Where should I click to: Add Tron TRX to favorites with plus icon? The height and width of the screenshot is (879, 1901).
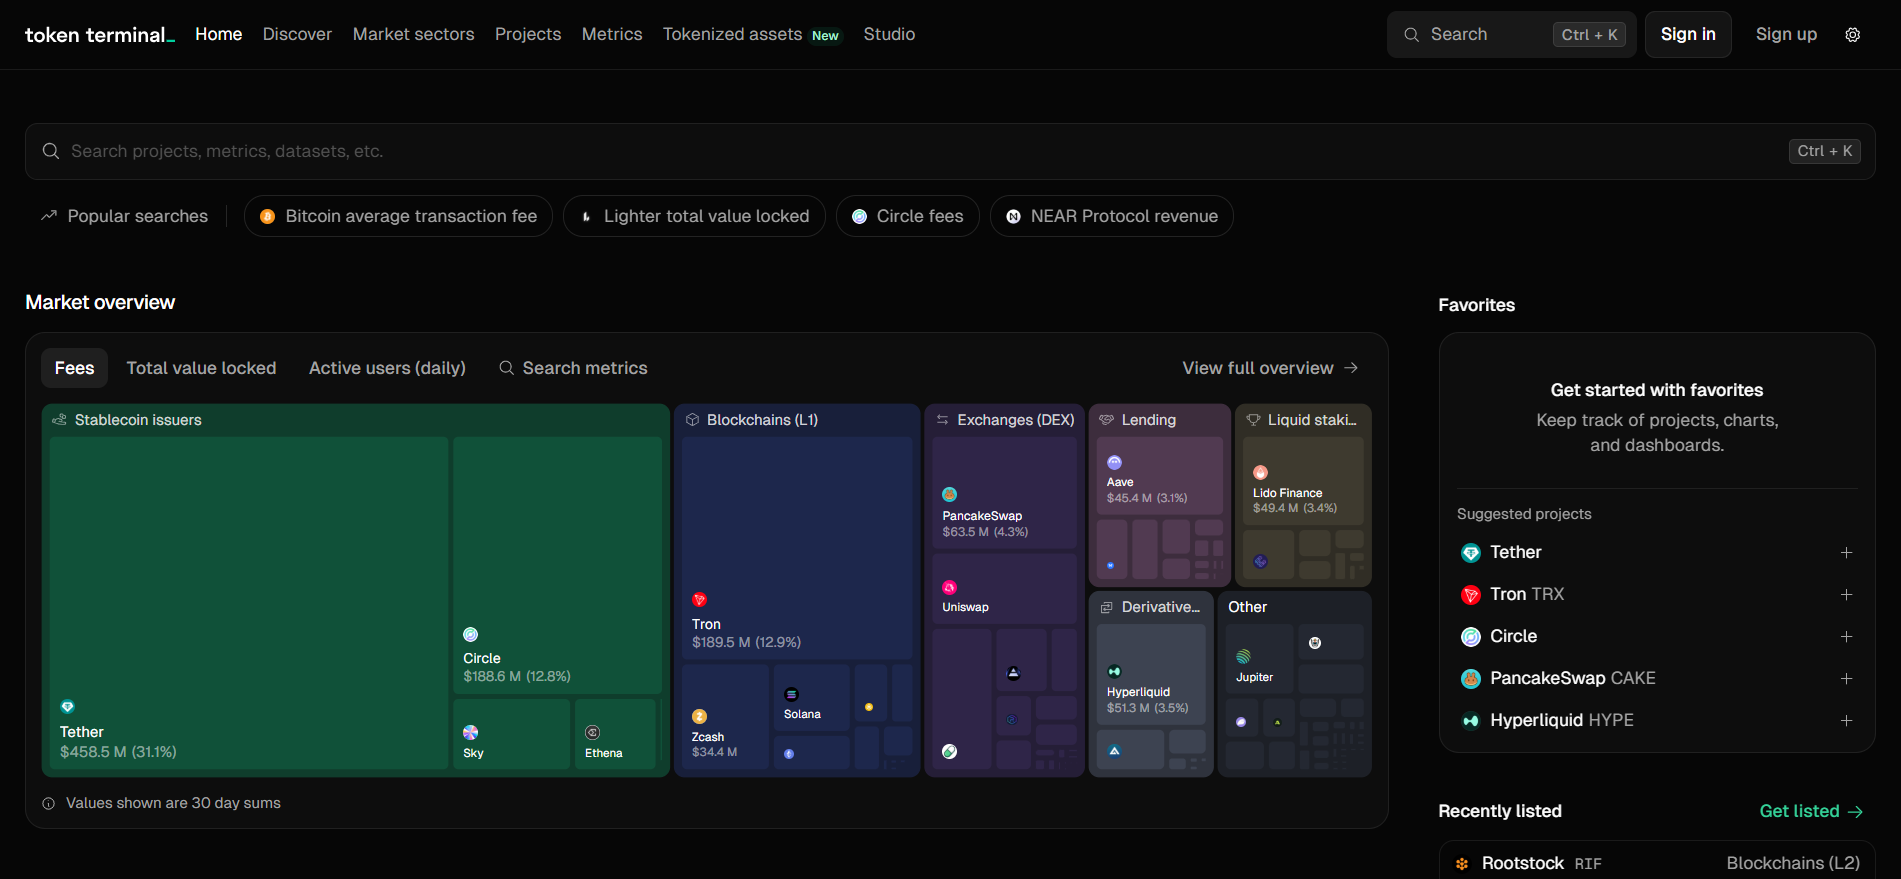pos(1846,595)
